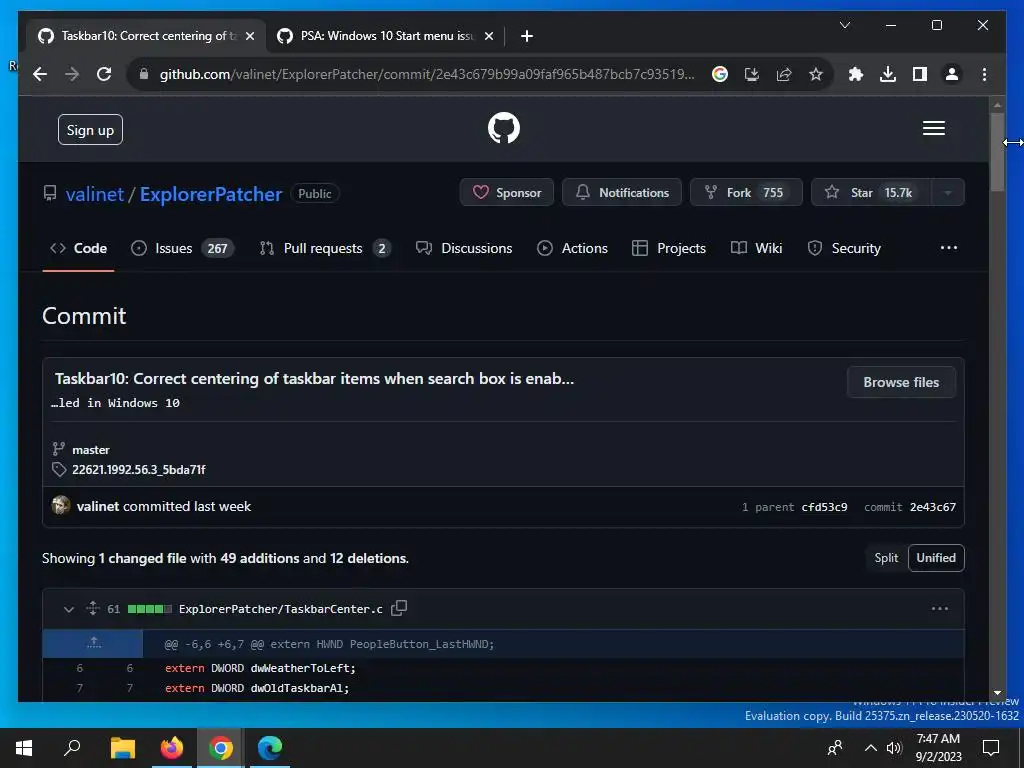This screenshot has width=1024, height=768.
Task: Expand all lines of TaskbarCenter.c diff
Action: coord(93,608)
